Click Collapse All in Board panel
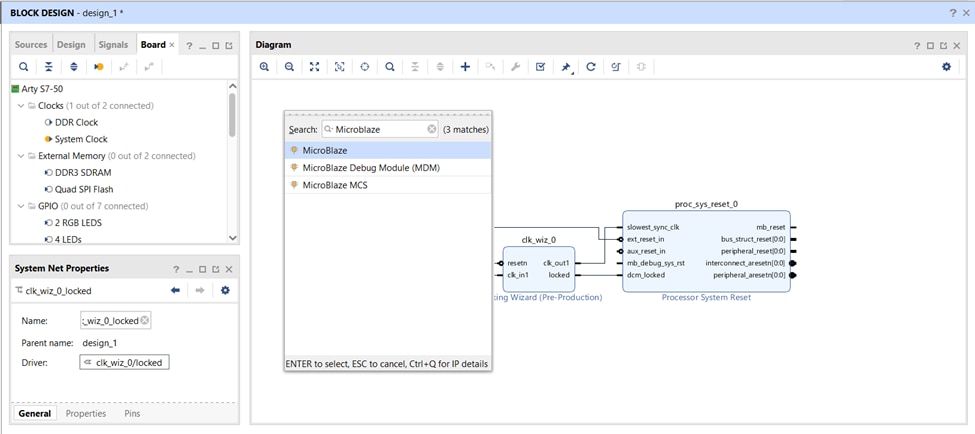 [48, 67]
